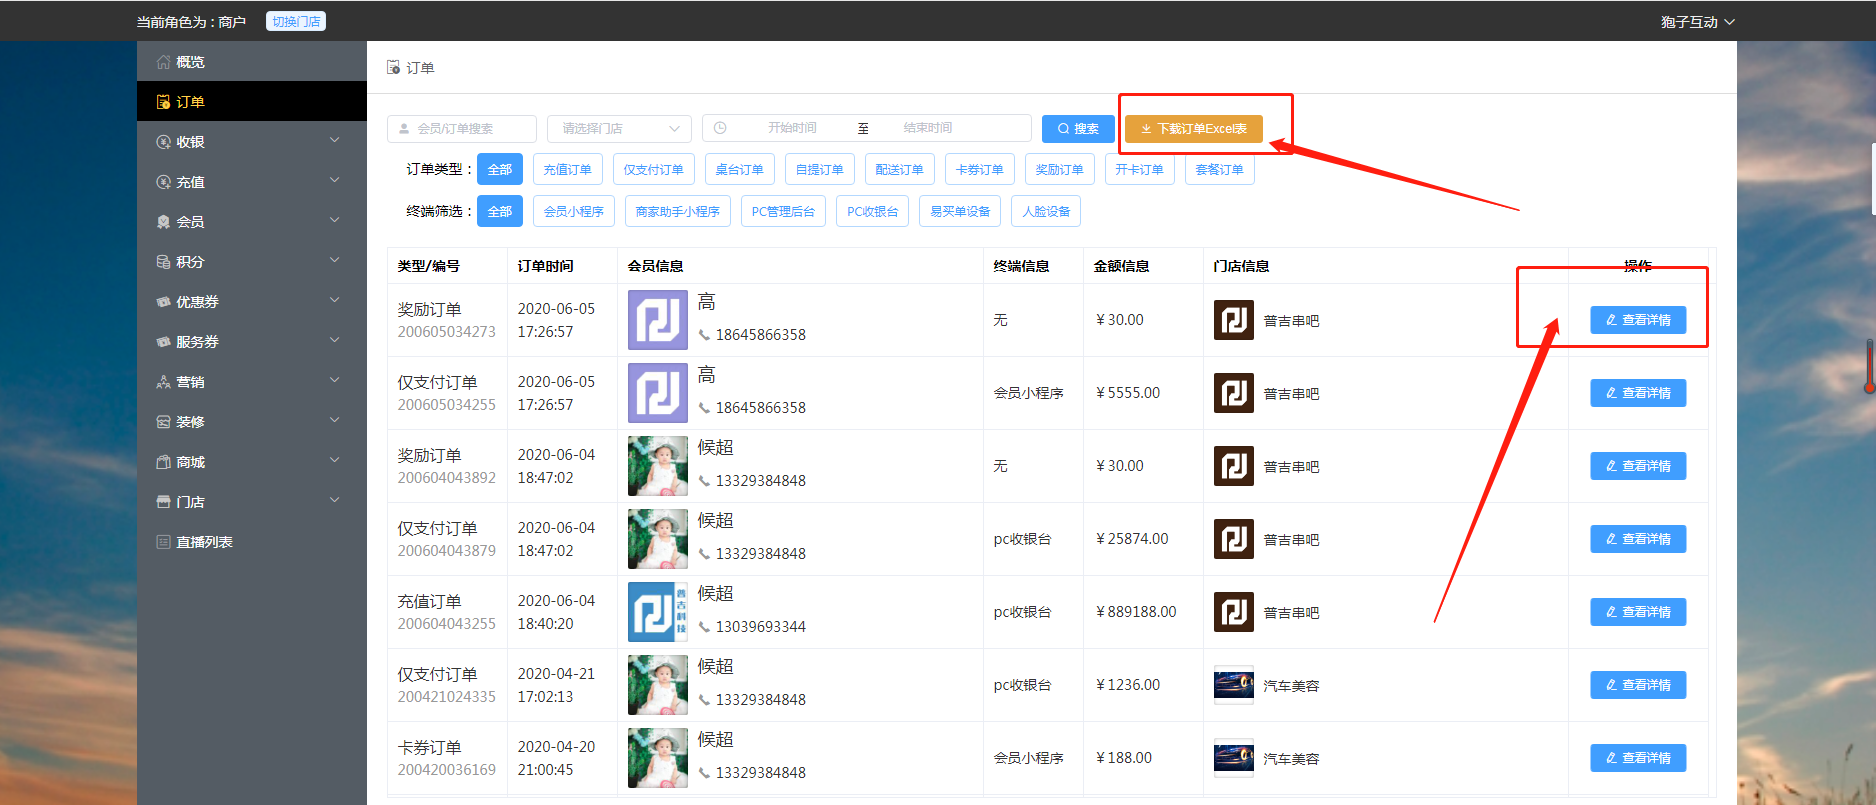
Task: Expand the 积分 submenu chevron
Action: coord(335,261)
